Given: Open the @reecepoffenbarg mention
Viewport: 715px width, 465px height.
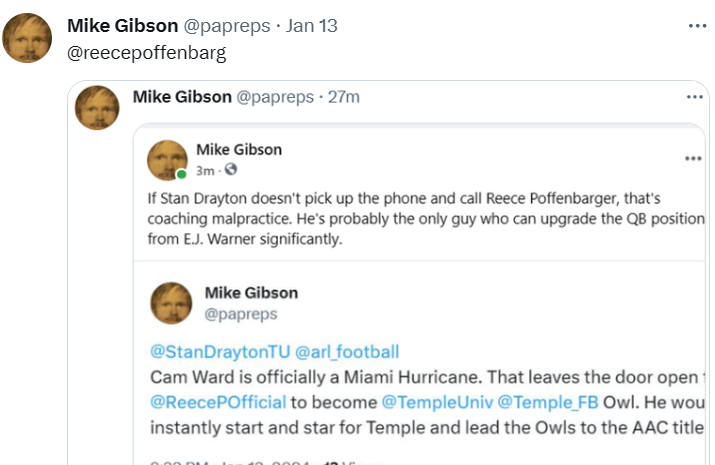Looking at the screenshot, I should point(146,52).
